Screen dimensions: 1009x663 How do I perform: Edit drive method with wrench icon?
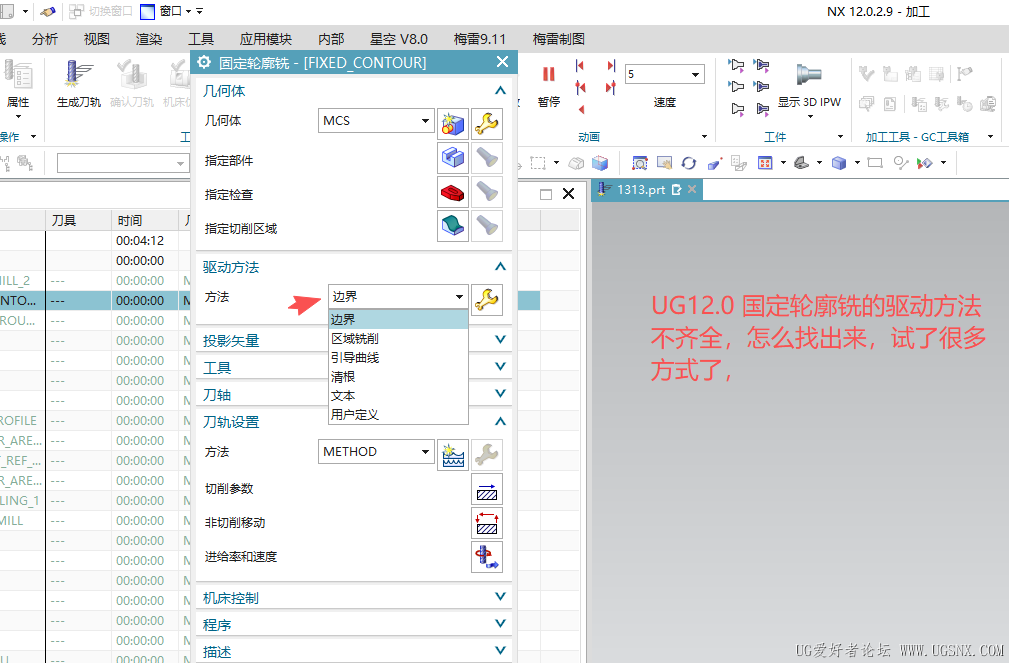[486, 299]
